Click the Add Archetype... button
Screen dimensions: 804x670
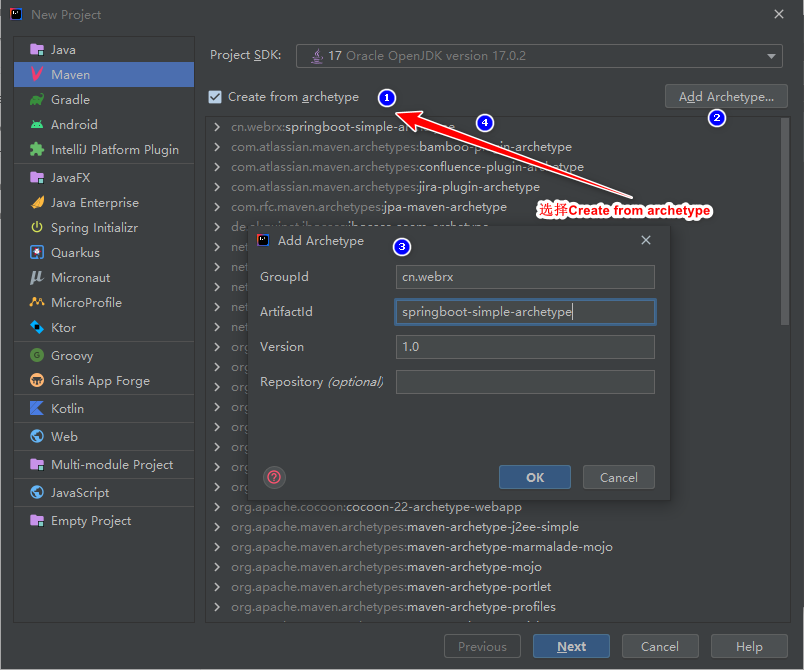[726, 96]
